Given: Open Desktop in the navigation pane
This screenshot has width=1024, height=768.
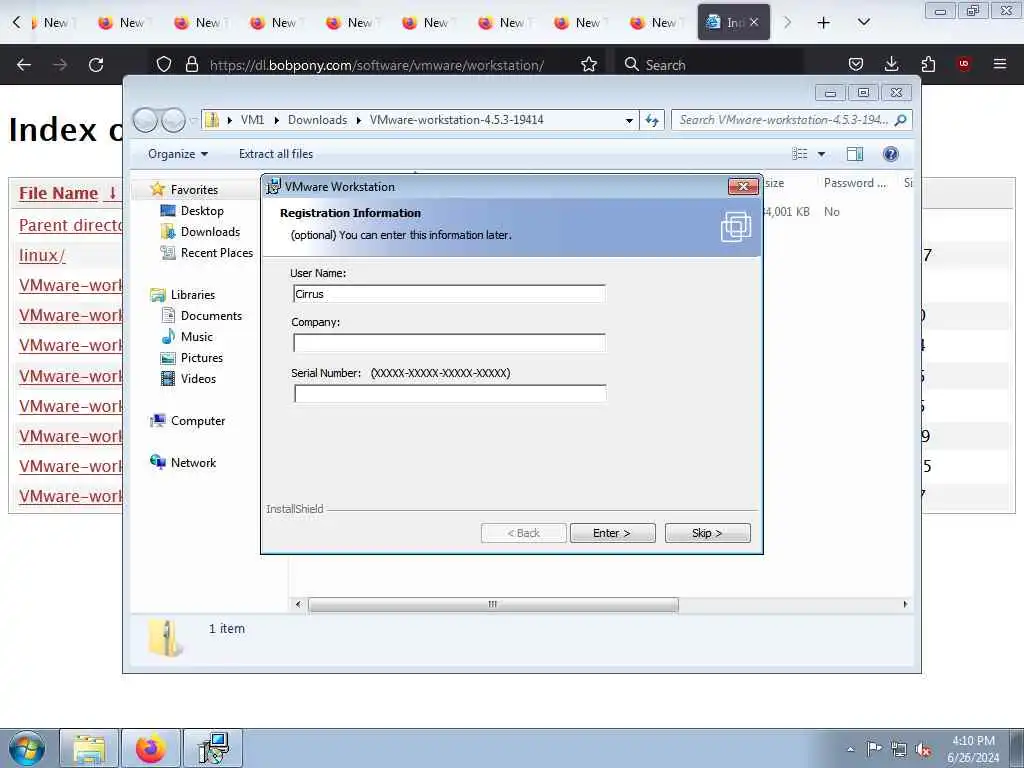Looking at the screenshot, I should point(202,211).
